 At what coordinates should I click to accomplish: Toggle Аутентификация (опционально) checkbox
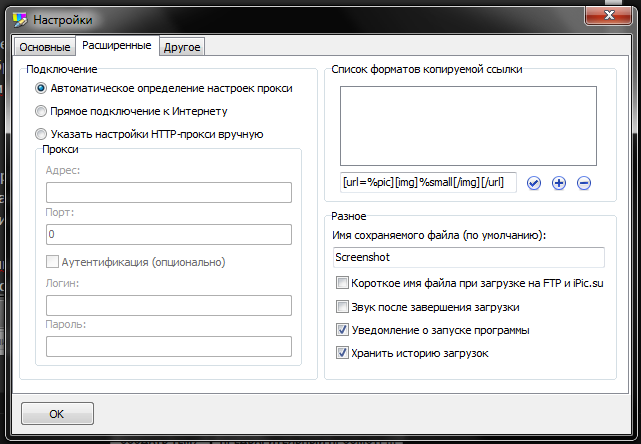click(52, 262)
